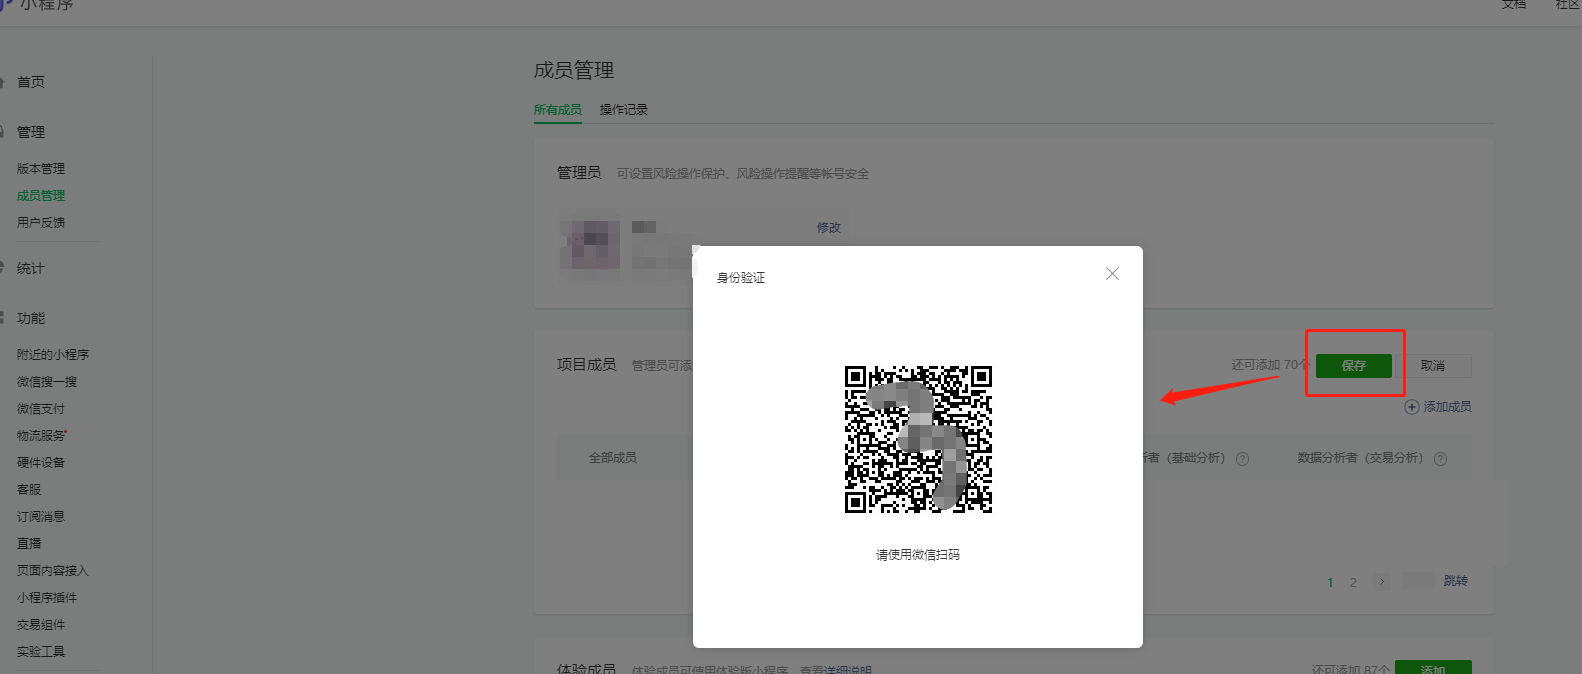This screenshot has height=674, width=1582.
Task: Click page 1 in the pagination
Action: click(x=1330, y=582)
